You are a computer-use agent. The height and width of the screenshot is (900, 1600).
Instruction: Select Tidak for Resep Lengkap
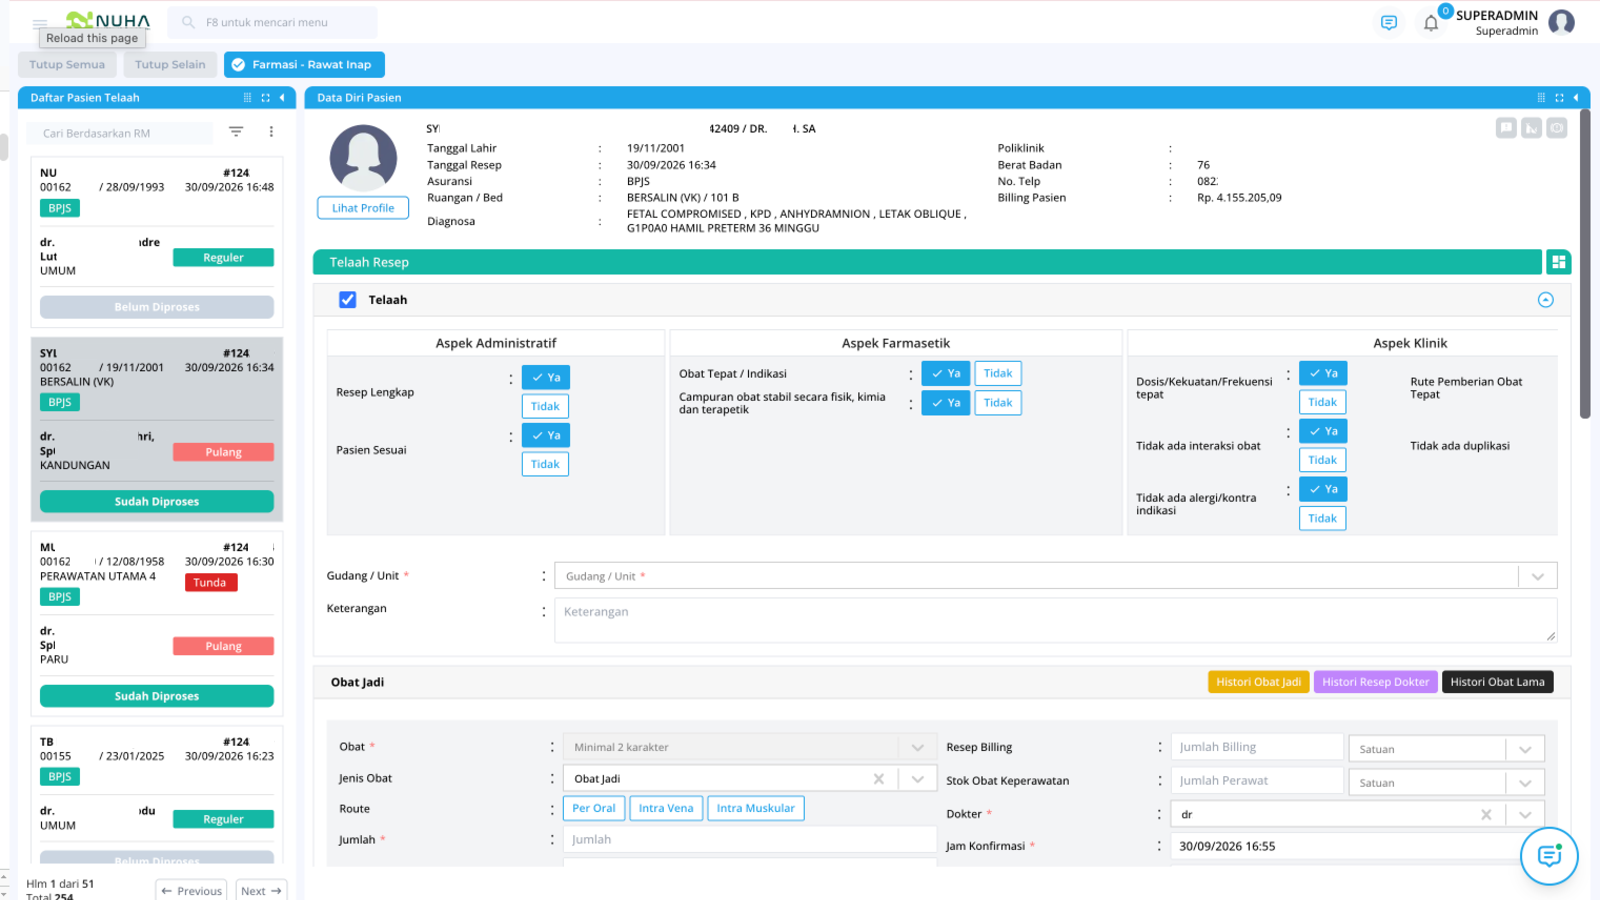pos(545,406)
